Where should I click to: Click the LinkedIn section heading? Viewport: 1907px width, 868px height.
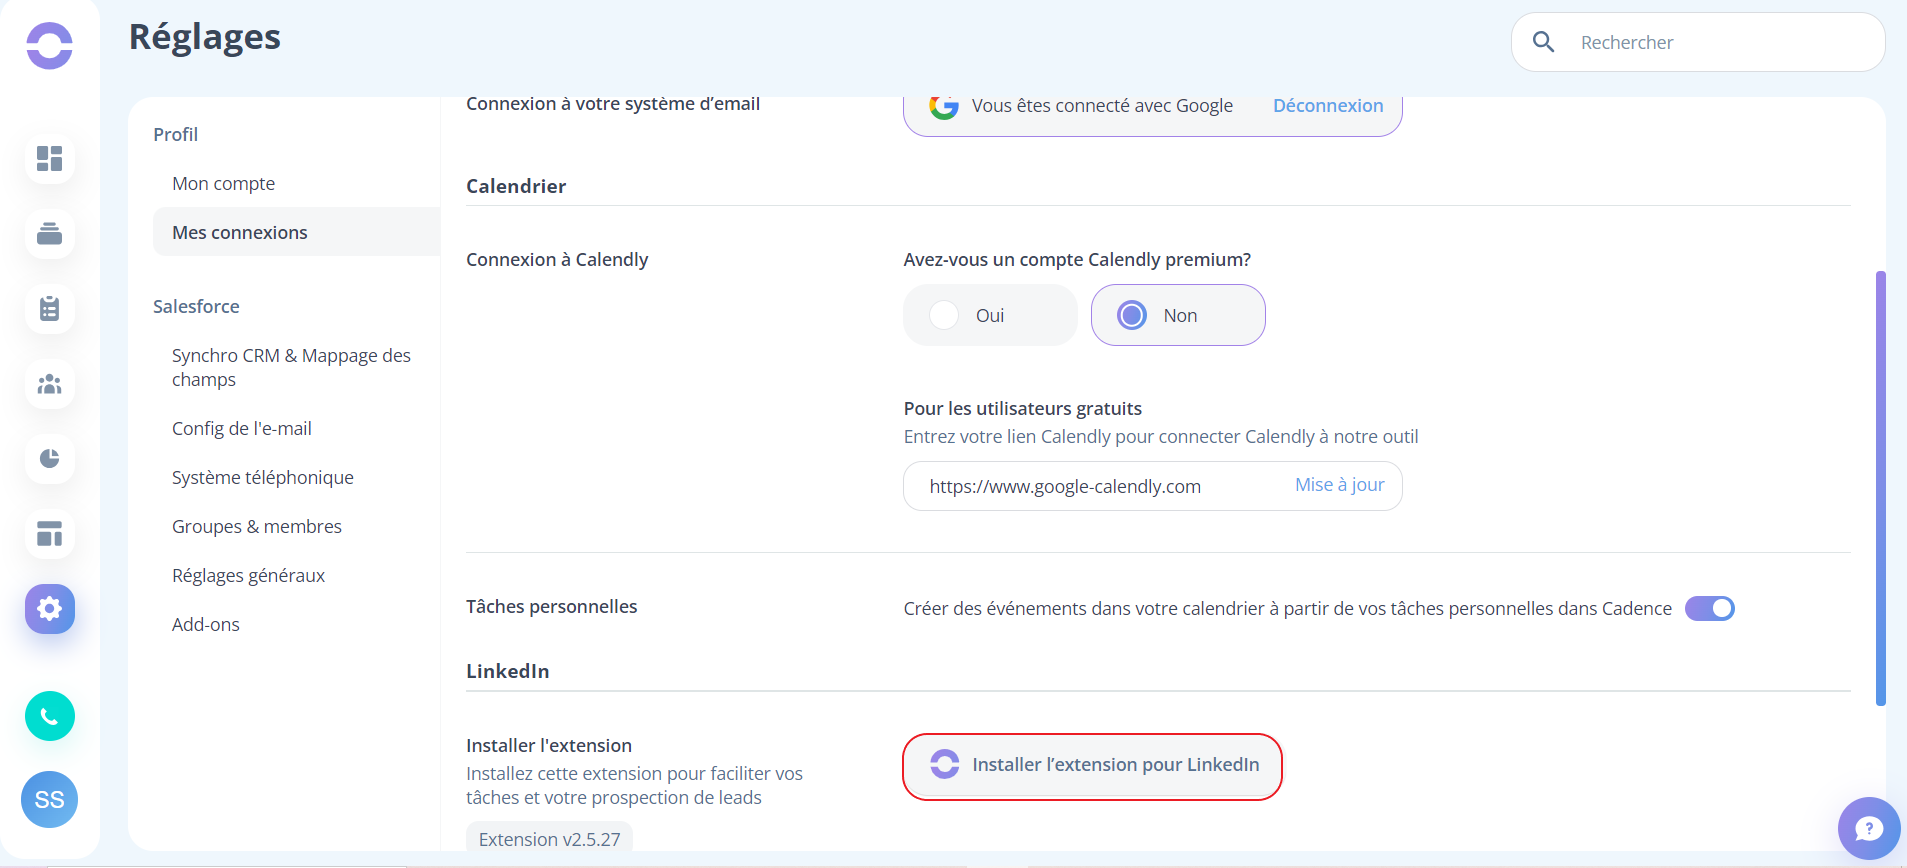coord(507,671)
